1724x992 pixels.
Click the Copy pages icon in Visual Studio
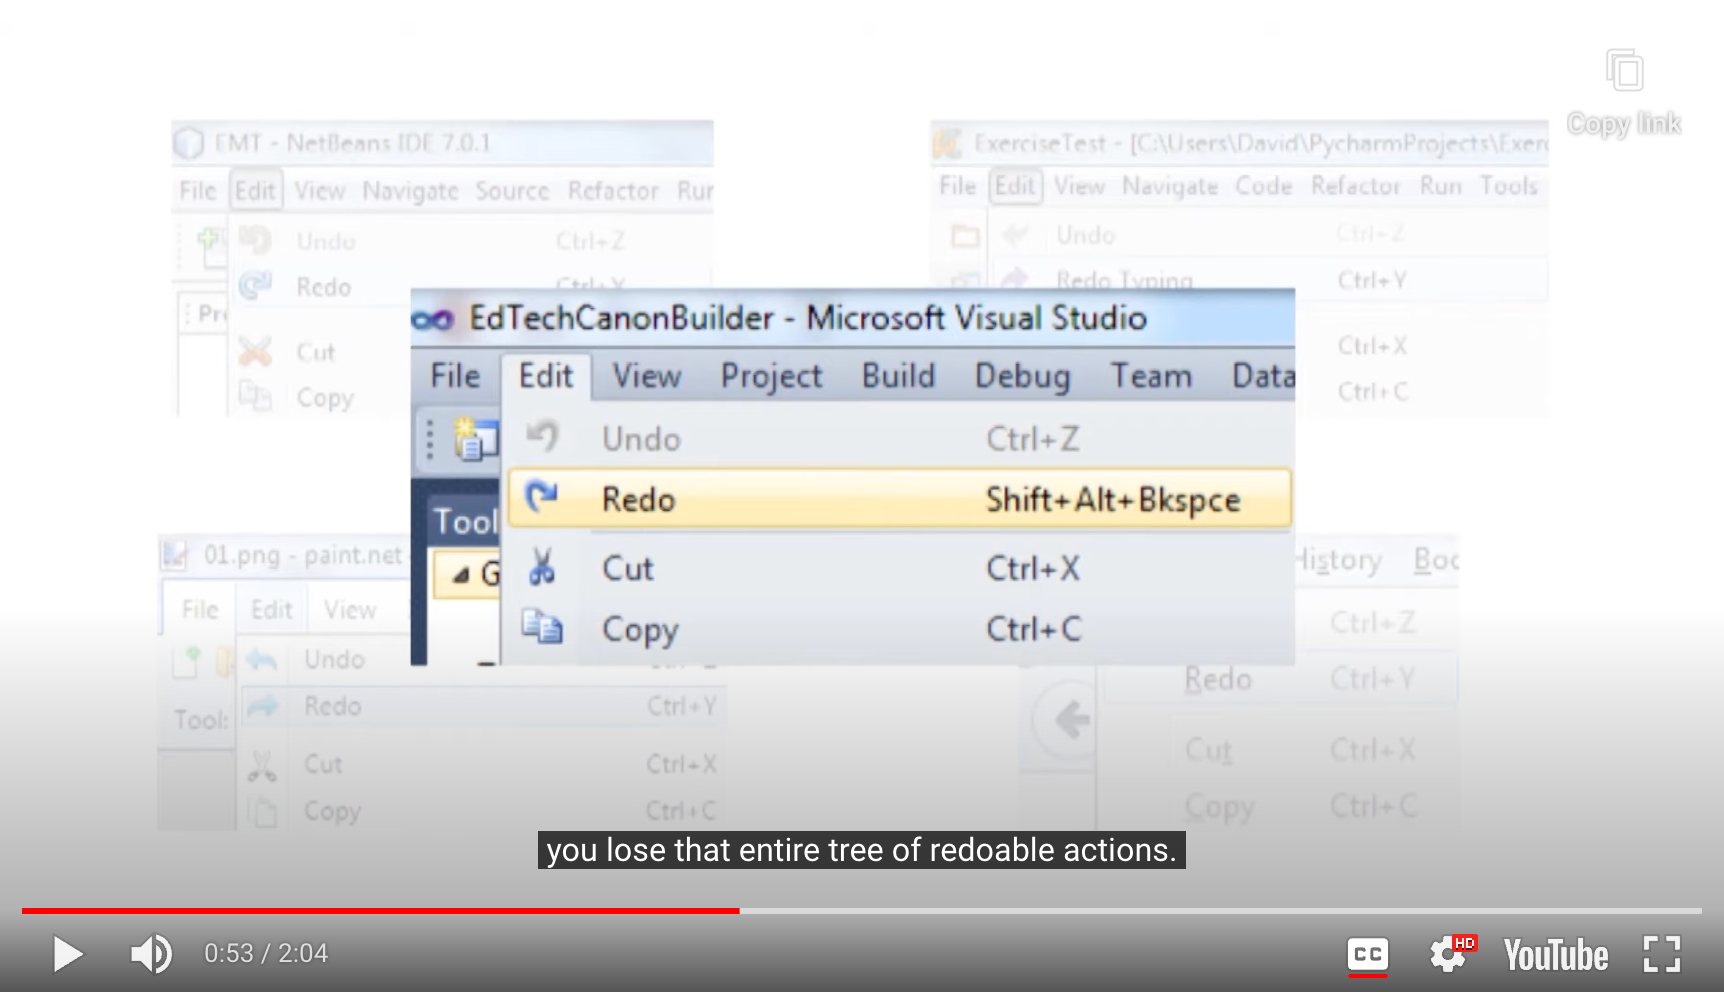pos(542,627)
